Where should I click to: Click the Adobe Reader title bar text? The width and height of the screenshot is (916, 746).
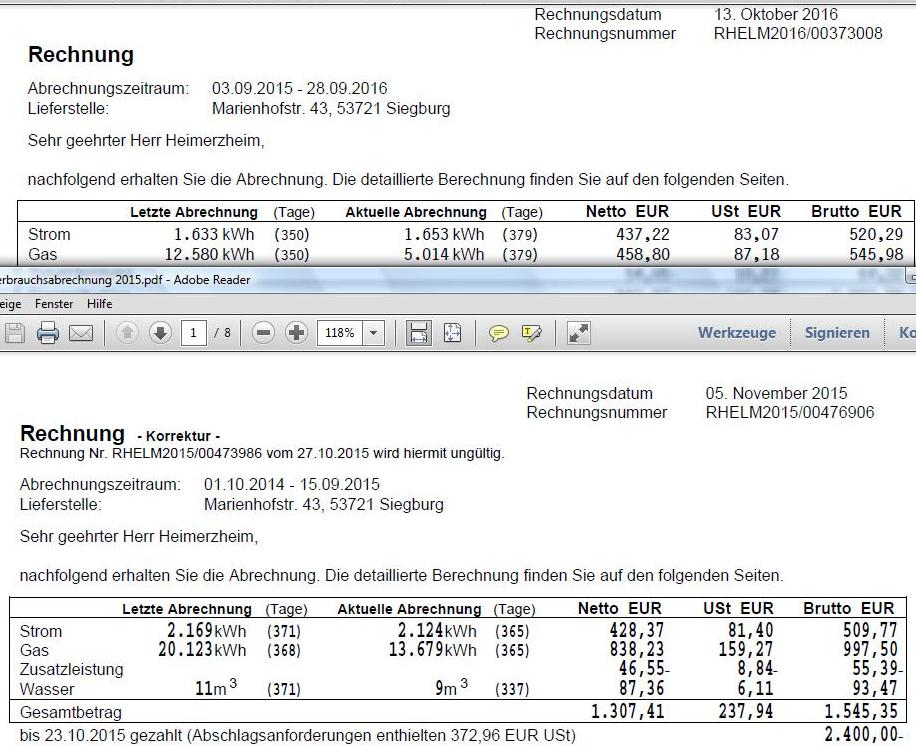pyautogui.click(x=125, y=280)
